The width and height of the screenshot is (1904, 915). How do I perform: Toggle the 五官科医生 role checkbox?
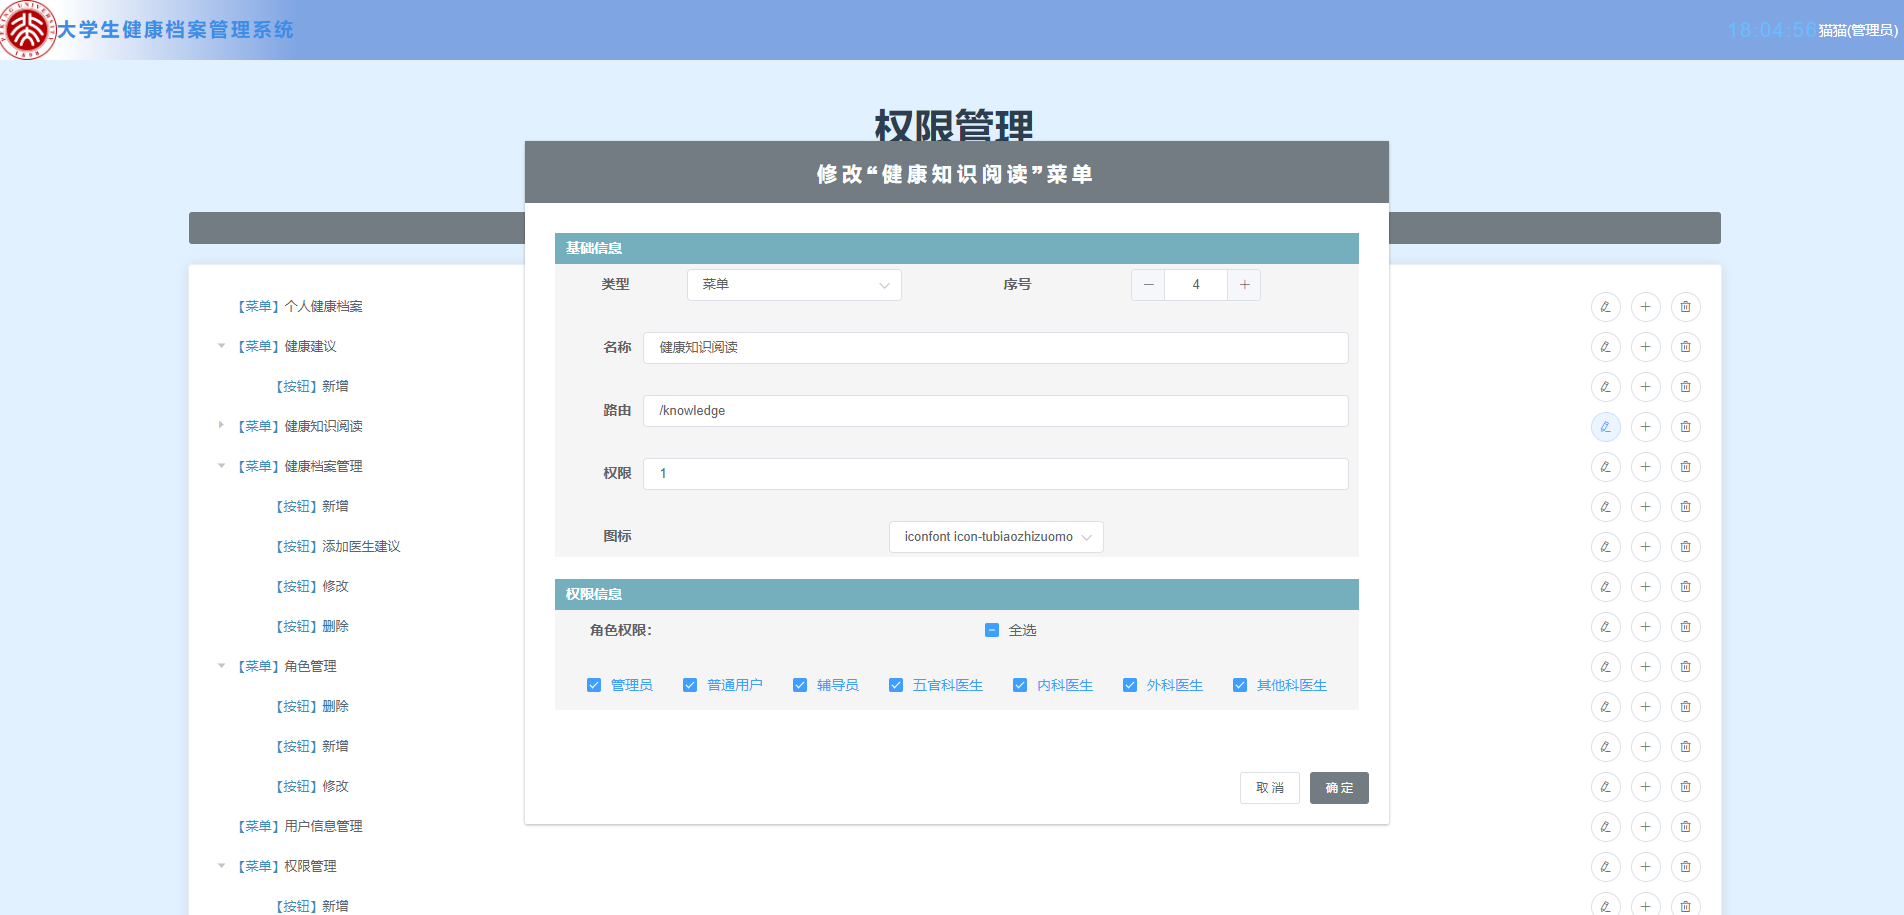click(896, 685)
